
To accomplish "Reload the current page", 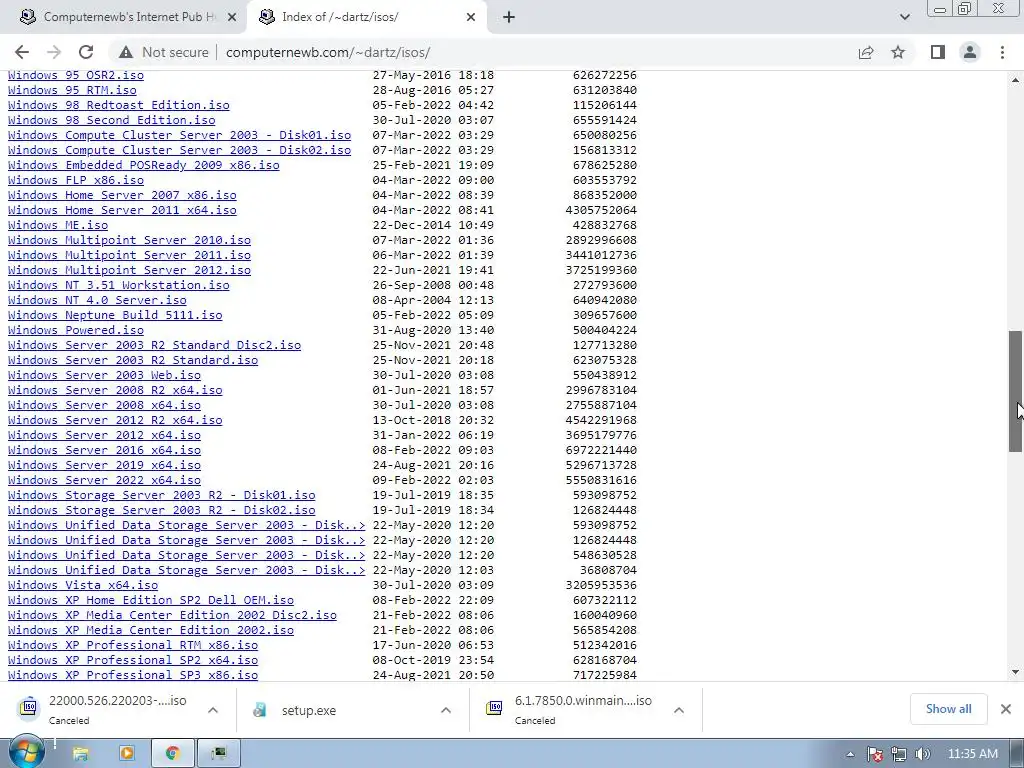I will (x=86, y=52).
